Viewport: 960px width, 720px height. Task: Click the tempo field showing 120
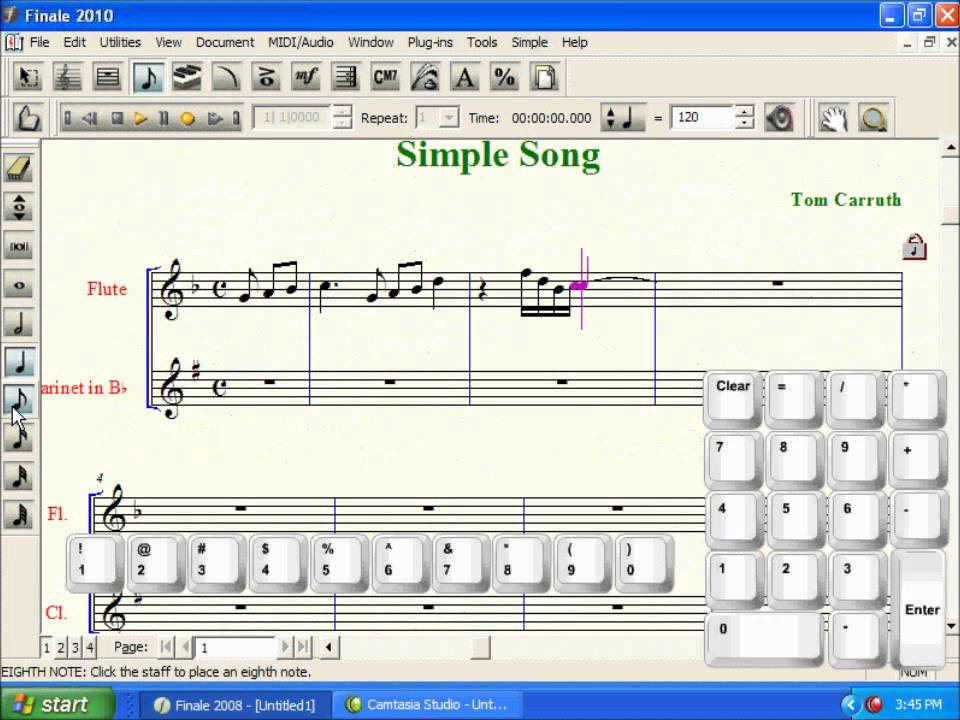[x=702, y=118]
